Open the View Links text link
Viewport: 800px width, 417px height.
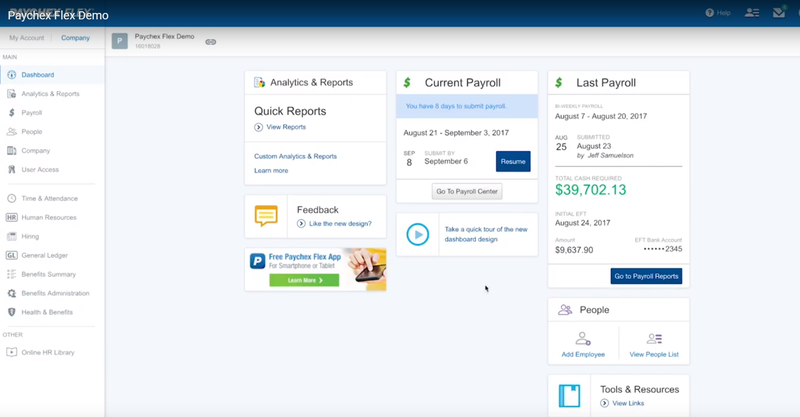point(628,403)
